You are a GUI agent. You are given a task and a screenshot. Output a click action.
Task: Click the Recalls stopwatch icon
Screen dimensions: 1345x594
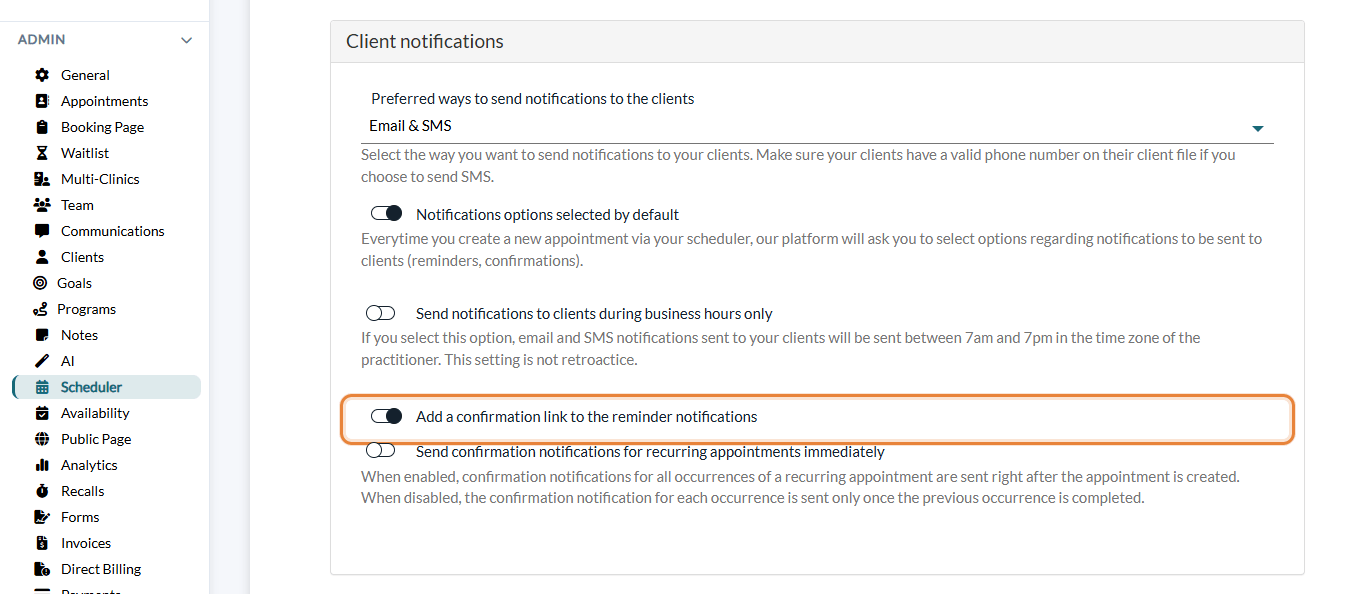[42, 491]
